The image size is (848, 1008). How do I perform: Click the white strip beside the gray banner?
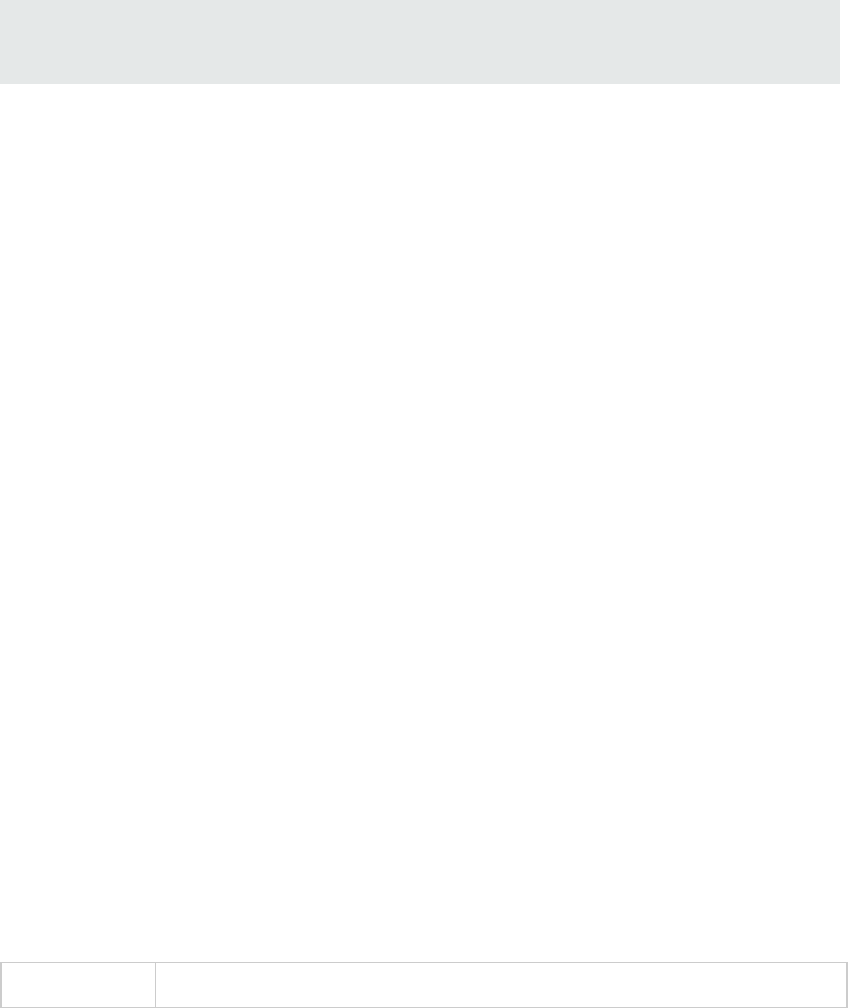(x=843, y=42)
